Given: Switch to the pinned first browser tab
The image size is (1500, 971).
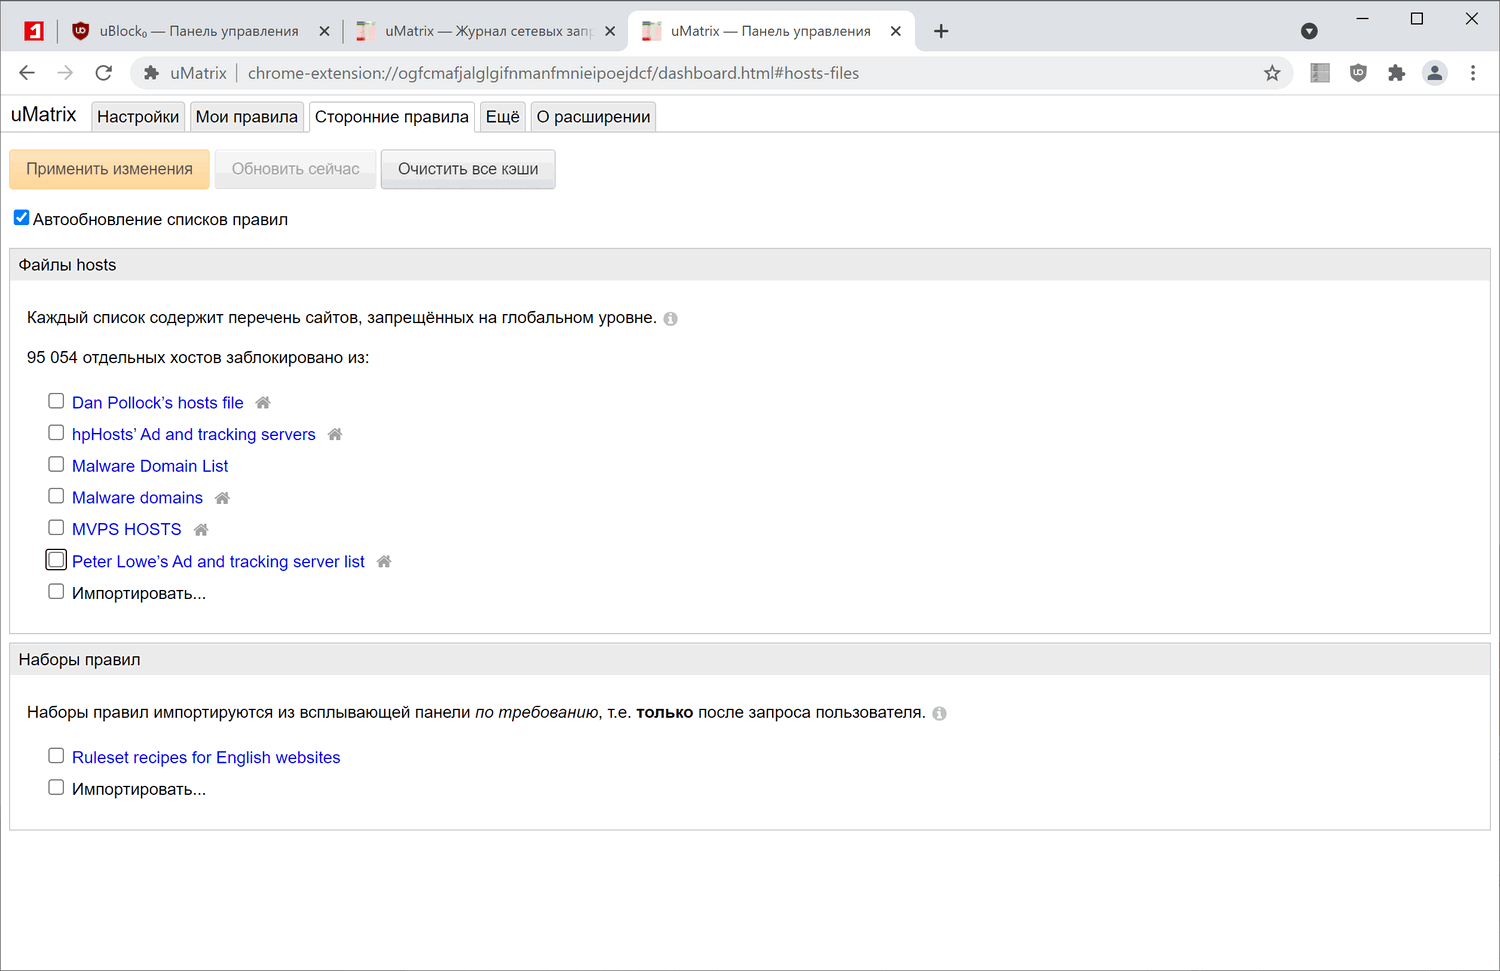Looking at the screenshot, I should point(34,31).
